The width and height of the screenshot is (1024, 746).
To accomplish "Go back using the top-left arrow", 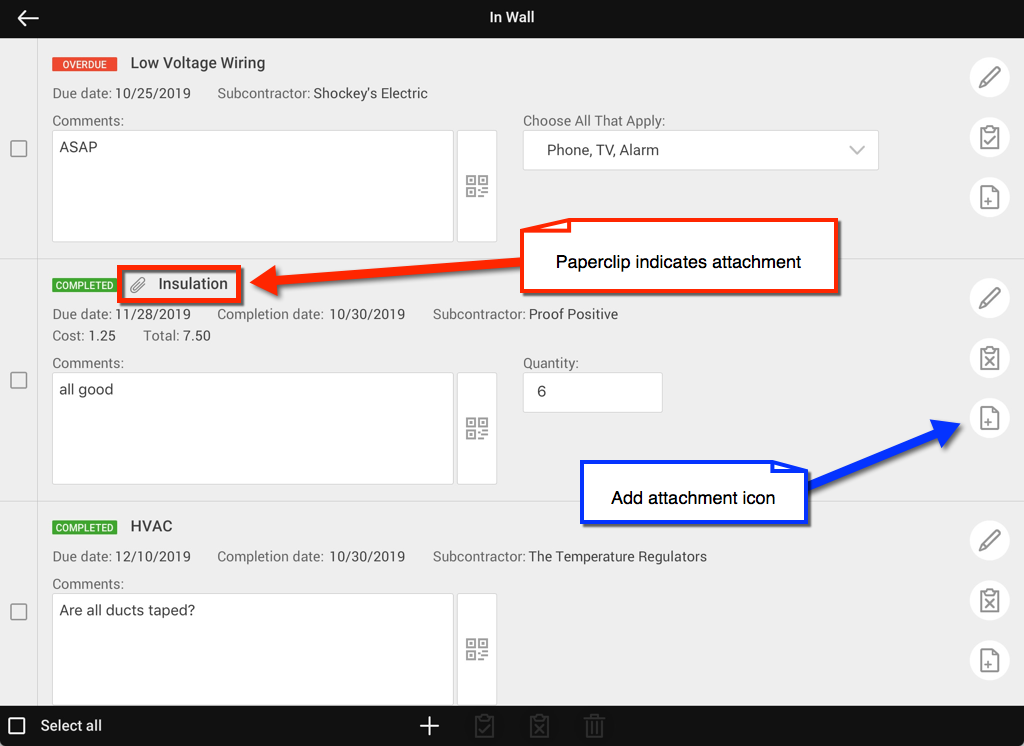I will pyautogui.click(x=28, y=18).
